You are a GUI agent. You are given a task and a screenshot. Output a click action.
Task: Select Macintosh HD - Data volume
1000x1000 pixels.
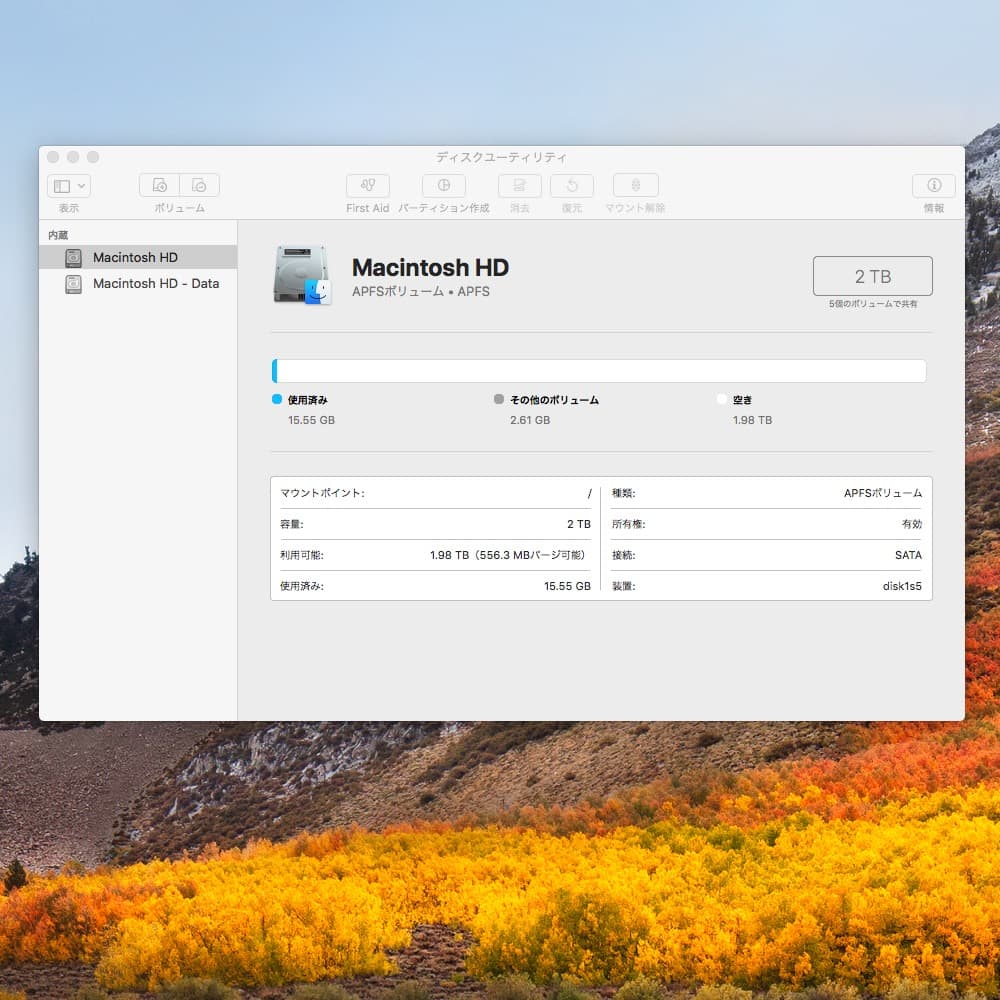(x=155, y=283)
